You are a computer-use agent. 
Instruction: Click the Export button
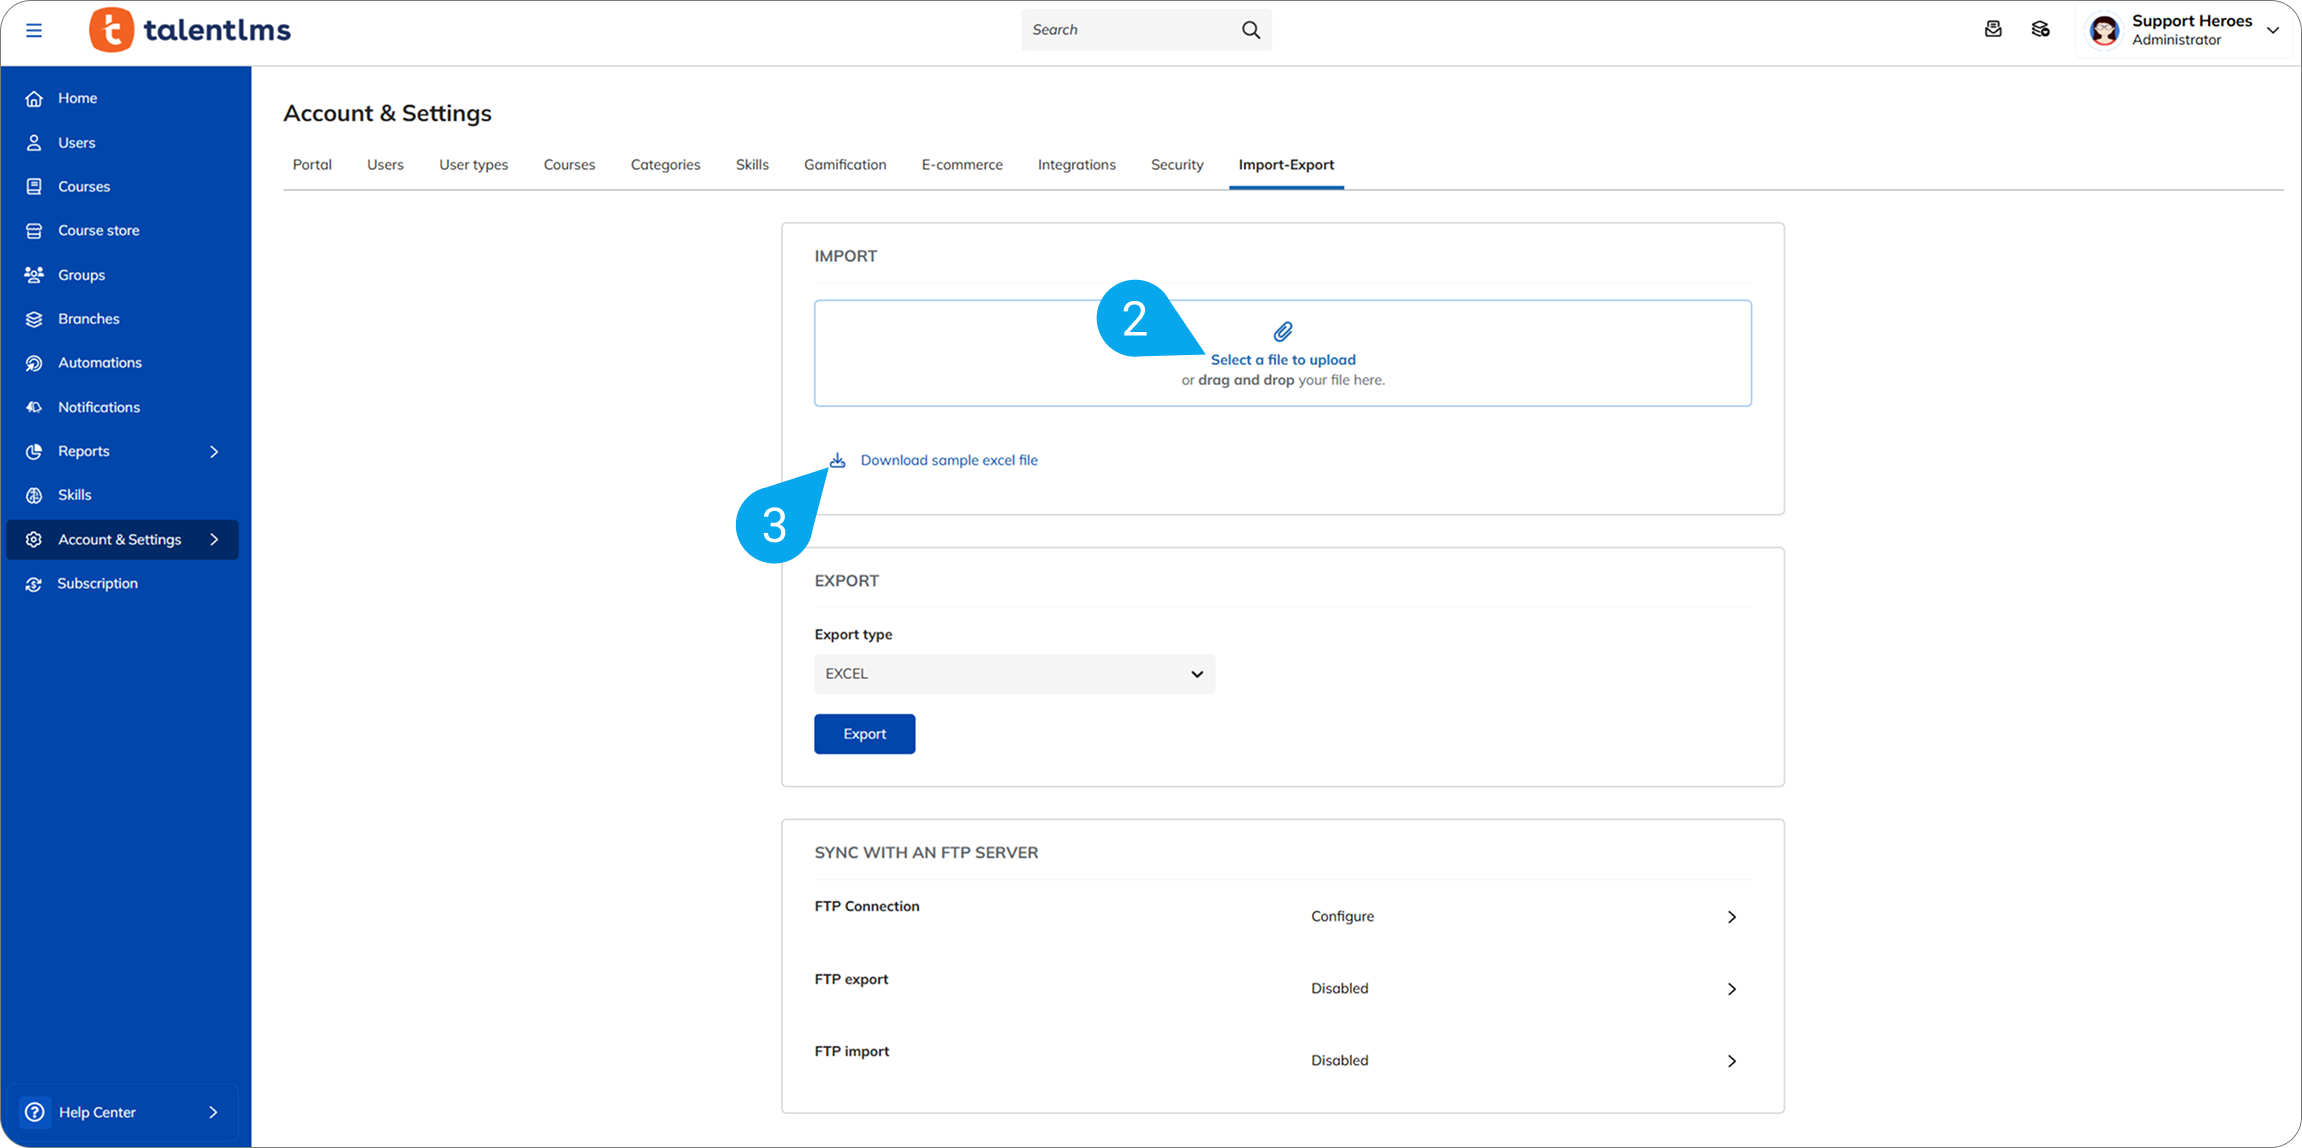tap(864, 733)
